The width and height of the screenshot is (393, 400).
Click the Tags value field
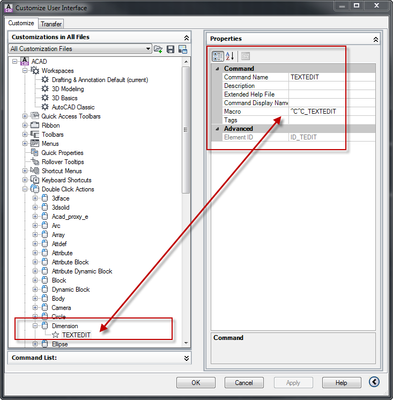pos(332,120)
